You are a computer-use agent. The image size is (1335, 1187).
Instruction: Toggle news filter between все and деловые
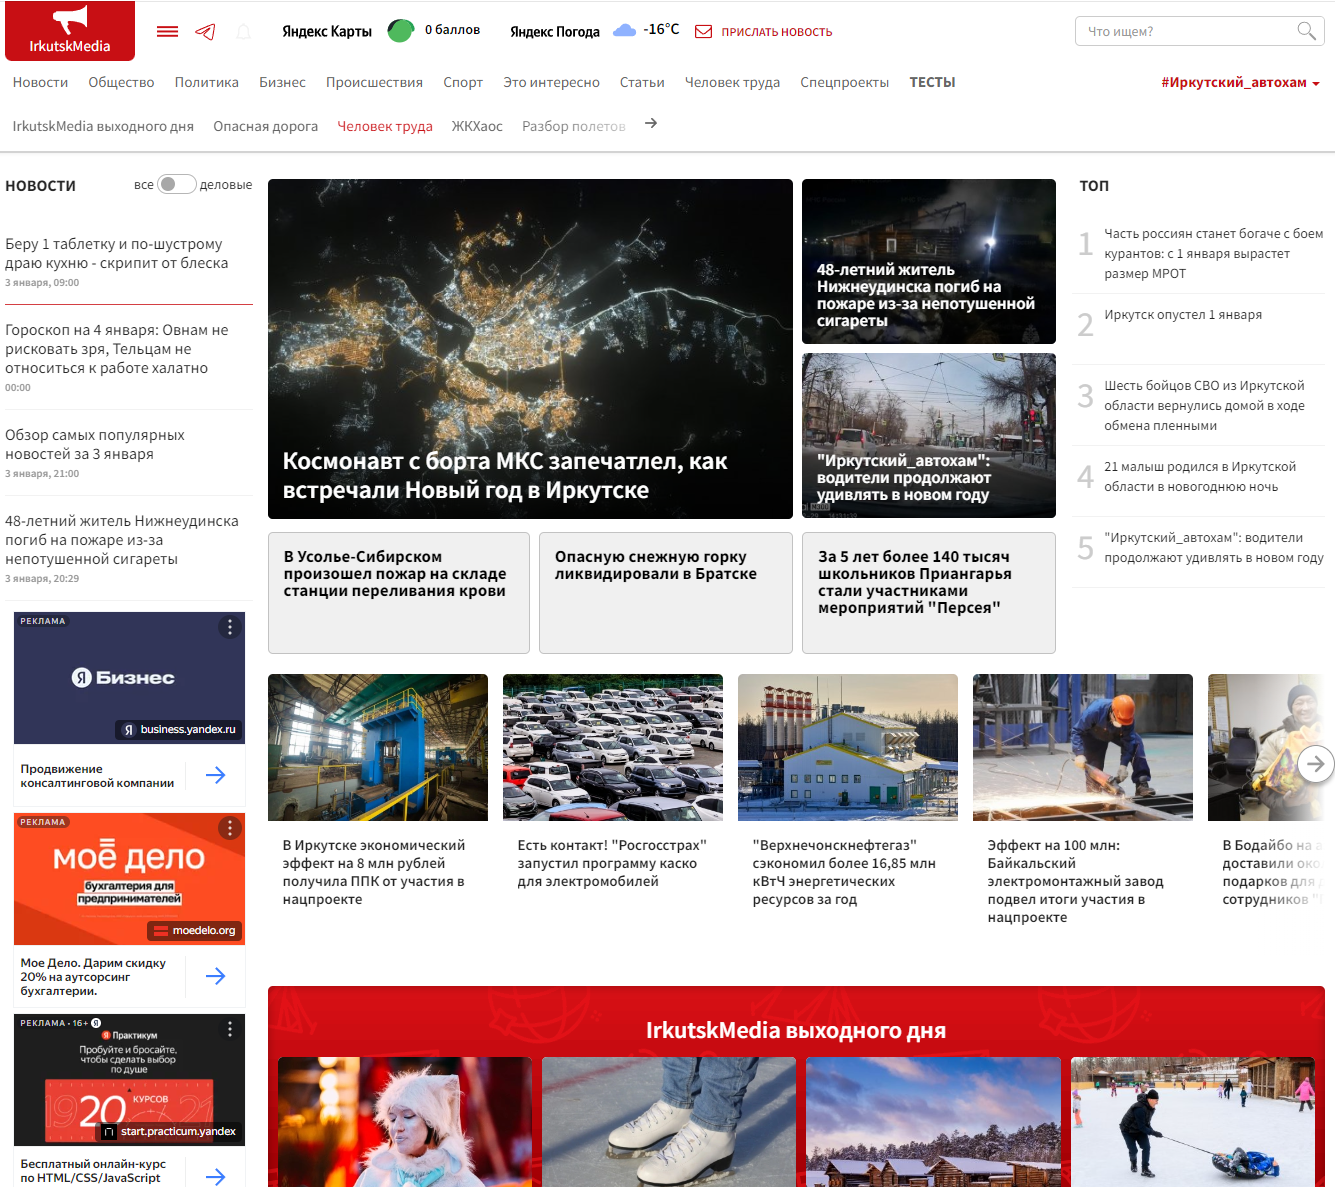pyautogui.click(x=176, y=184)
